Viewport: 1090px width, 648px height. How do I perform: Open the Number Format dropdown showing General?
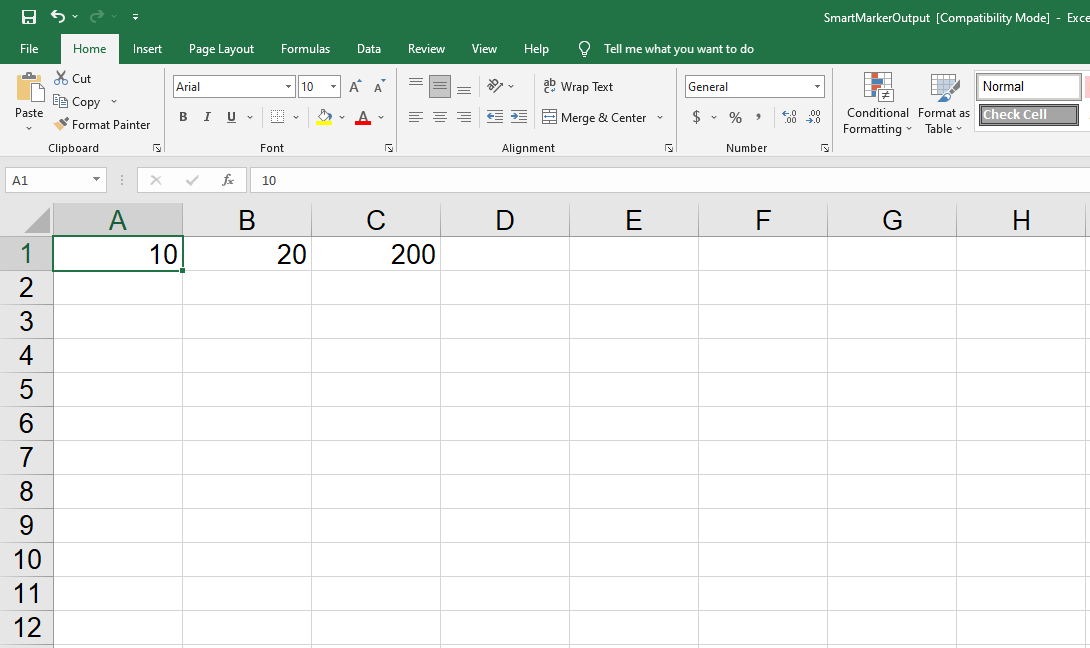[x=817, y=86]
